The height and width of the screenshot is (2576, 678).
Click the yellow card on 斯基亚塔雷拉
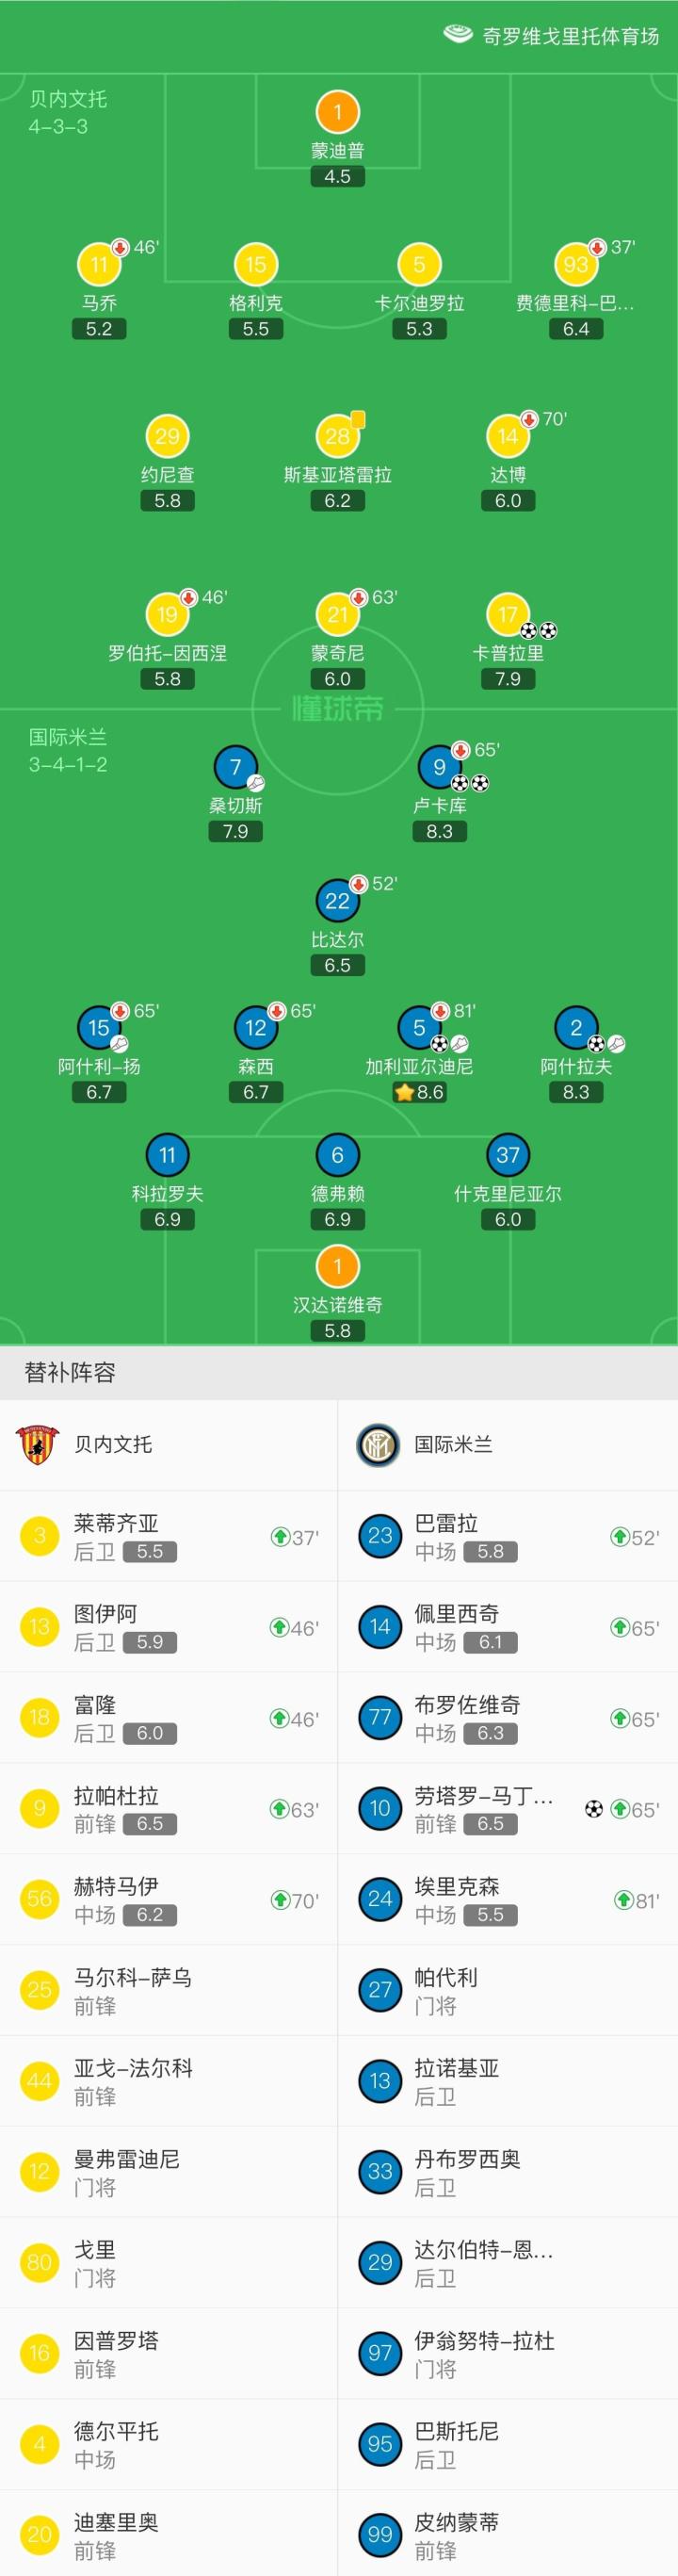pyautogui.click(x=358, y=420)
